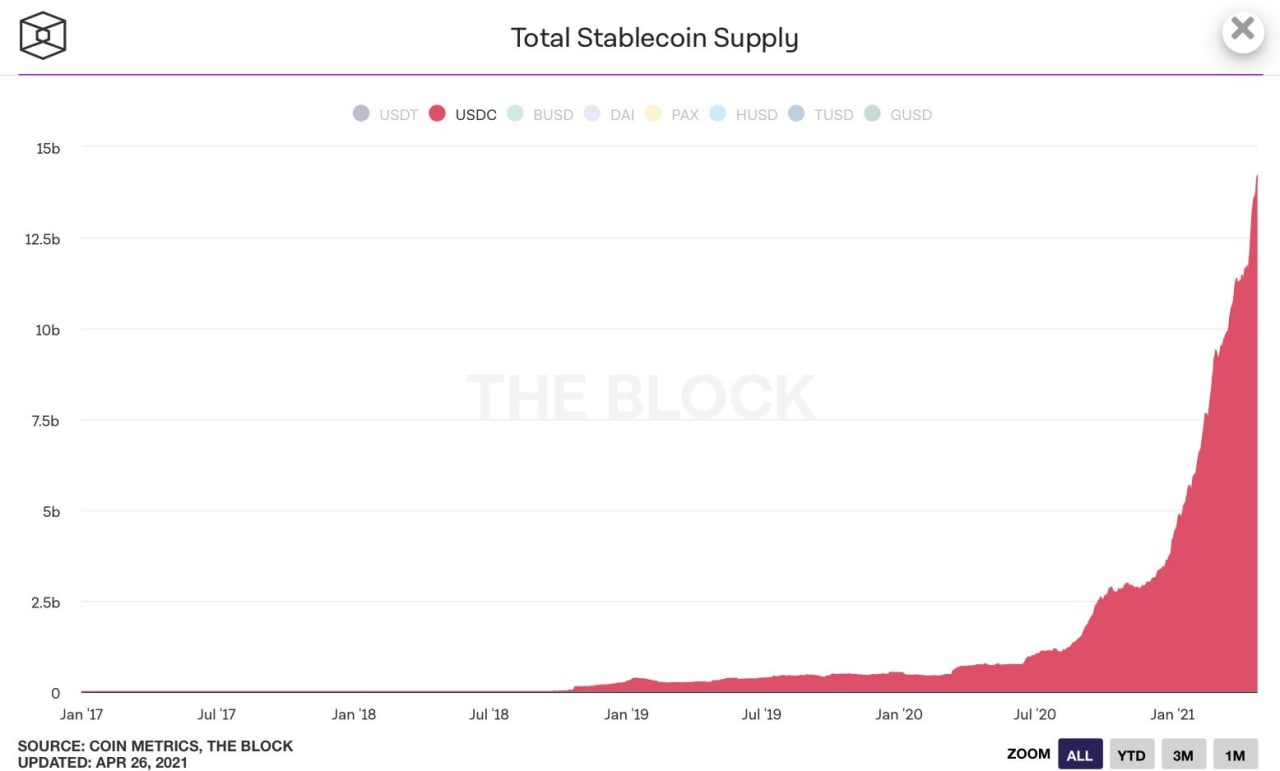This screenshot has width=1280, height=771.
Task: Select the ALL zoom range
Action: click(1080, 755)
